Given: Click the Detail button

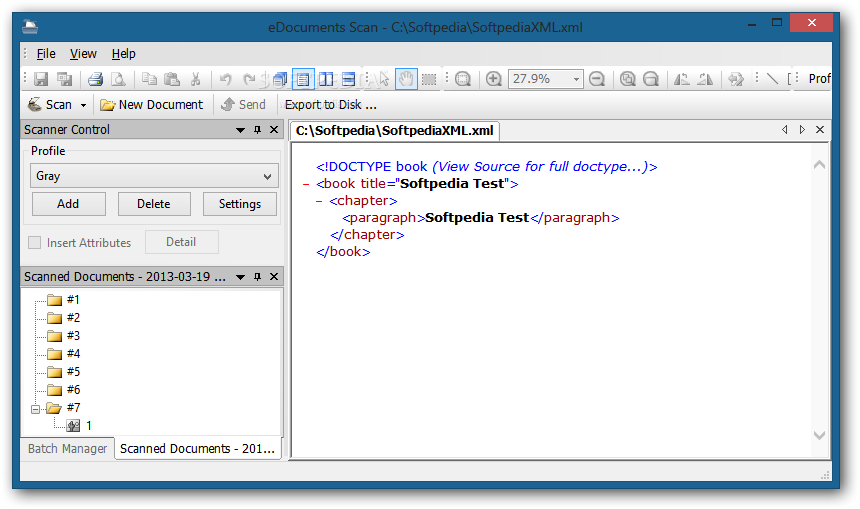Looking at the screenshot, I should tap(182, 242).
